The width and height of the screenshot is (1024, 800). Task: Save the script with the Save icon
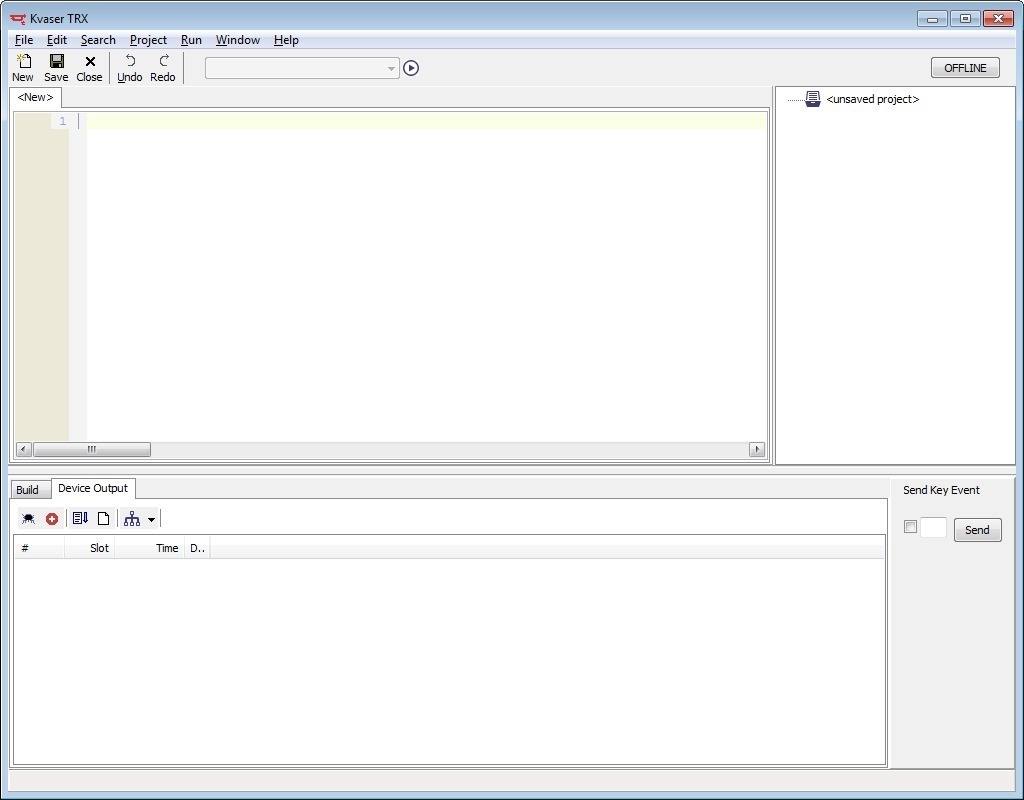click(56, 67)
